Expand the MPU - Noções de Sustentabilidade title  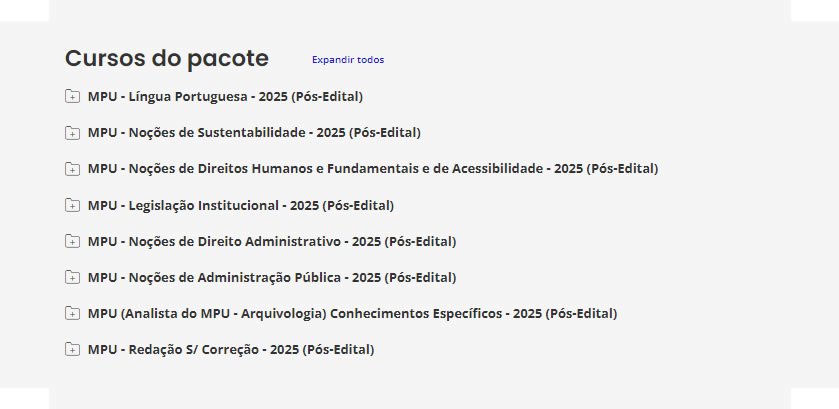(x=254, y=133)
